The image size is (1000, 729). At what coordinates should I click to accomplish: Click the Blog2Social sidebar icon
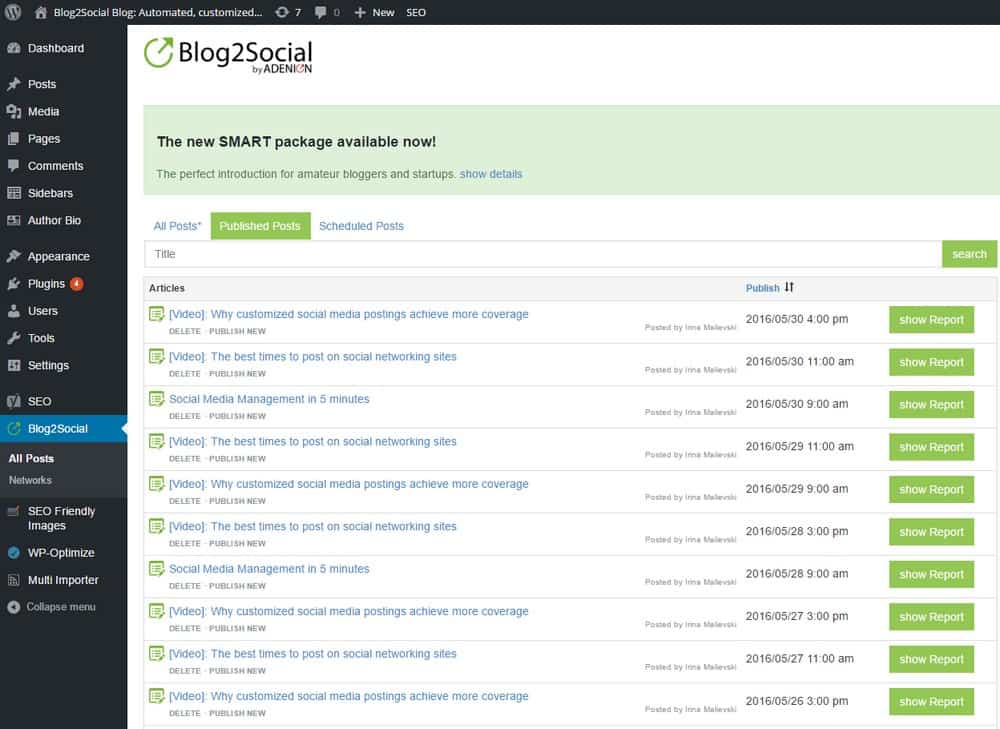tap(13, 429)
